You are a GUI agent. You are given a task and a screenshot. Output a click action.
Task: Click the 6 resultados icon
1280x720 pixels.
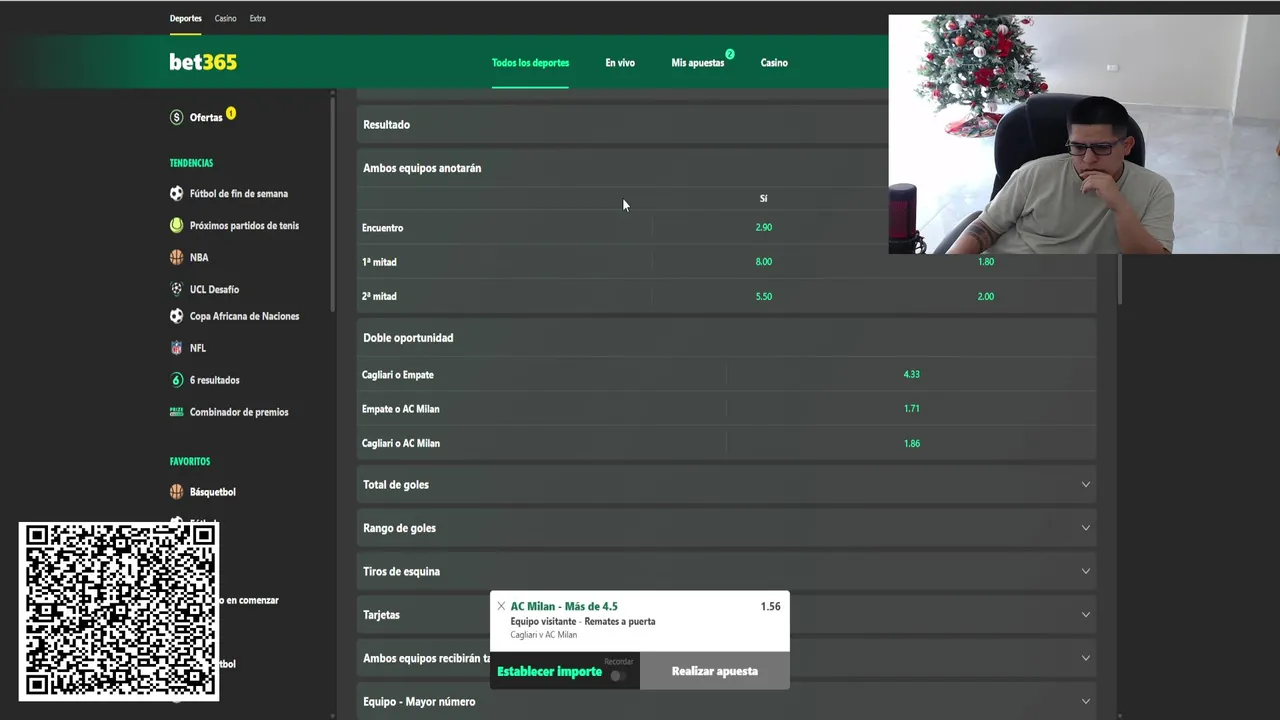[177, 380]
